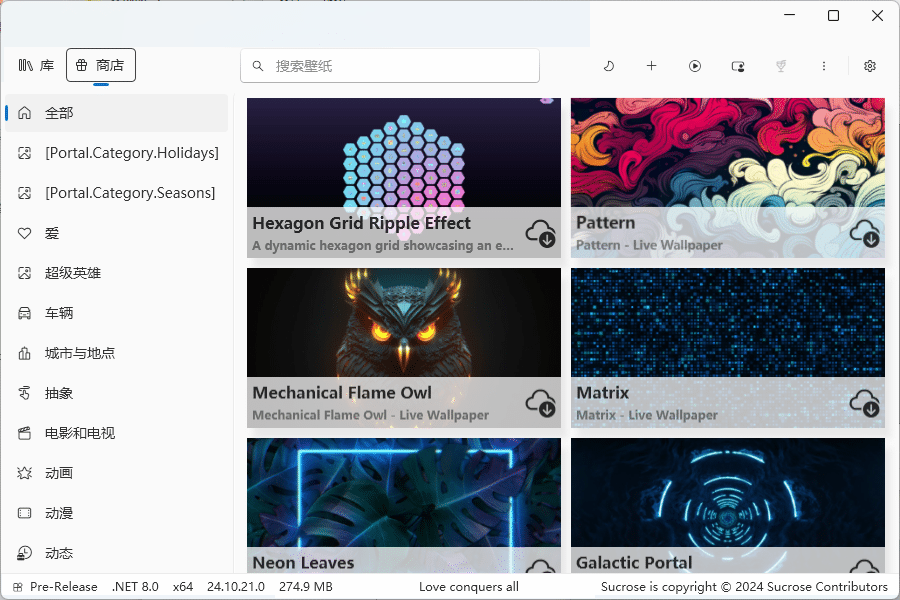Click the Galactic Portal title text
Image resolution: width=900 pixels, height=600 pixels.
click(634, 563)
